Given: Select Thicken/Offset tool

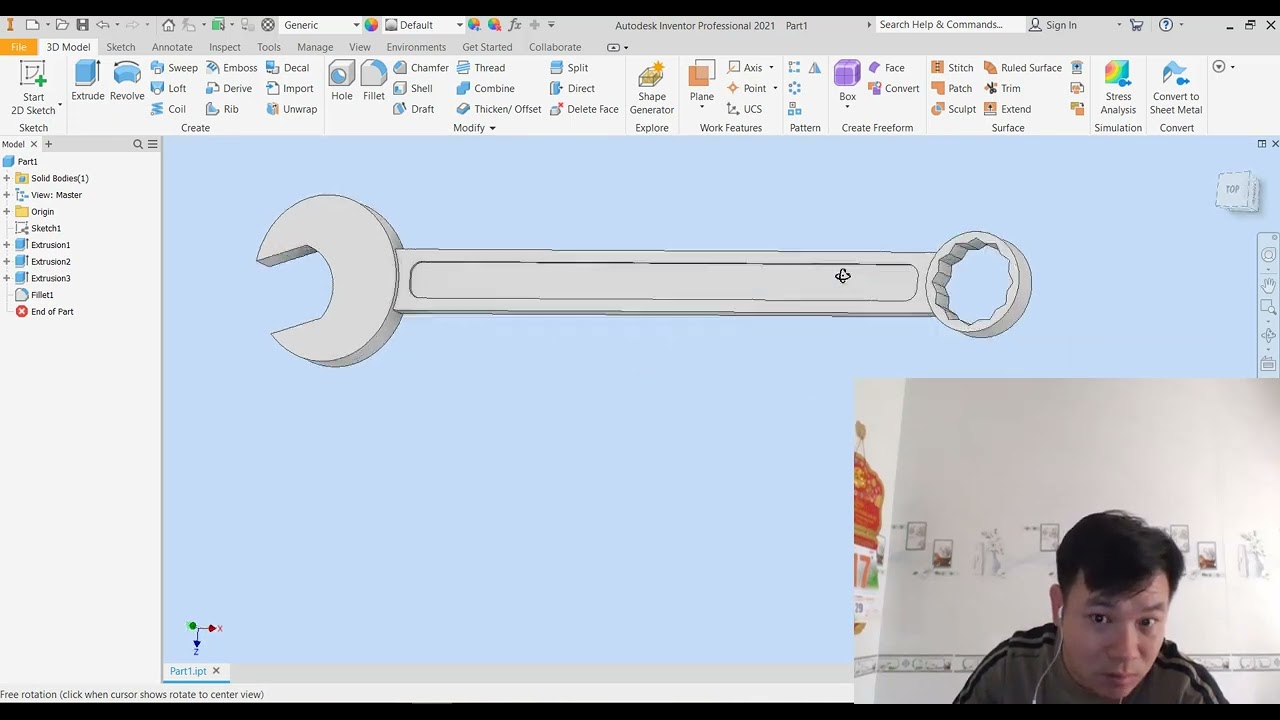Looking at the screenshot, I should [x=498, y=109].
